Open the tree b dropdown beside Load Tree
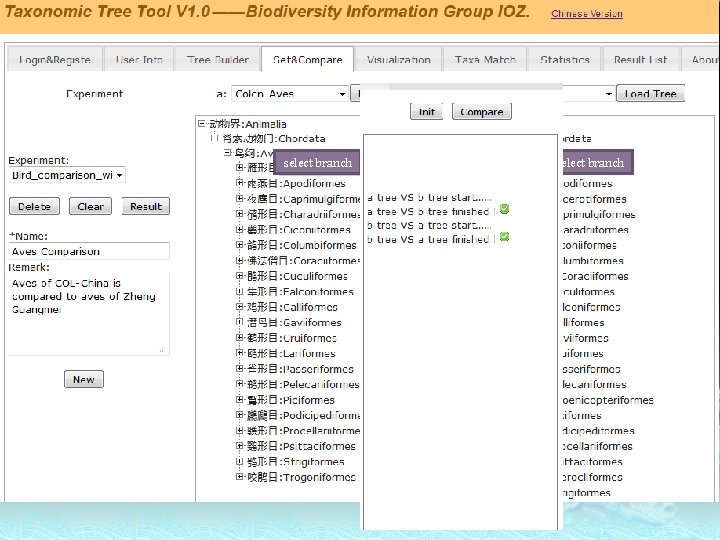 coord(589,94)
